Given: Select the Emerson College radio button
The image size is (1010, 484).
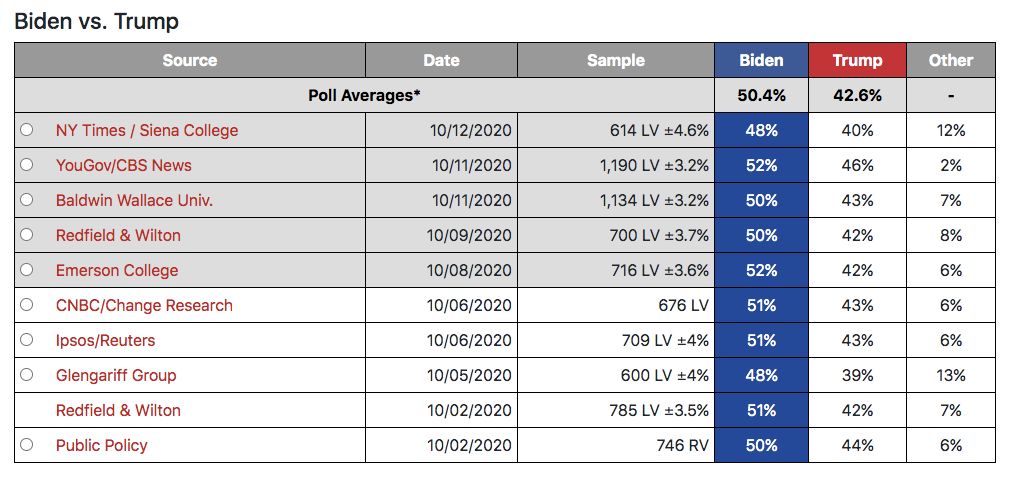Looking at the screenshot, I should pos(26,270).
